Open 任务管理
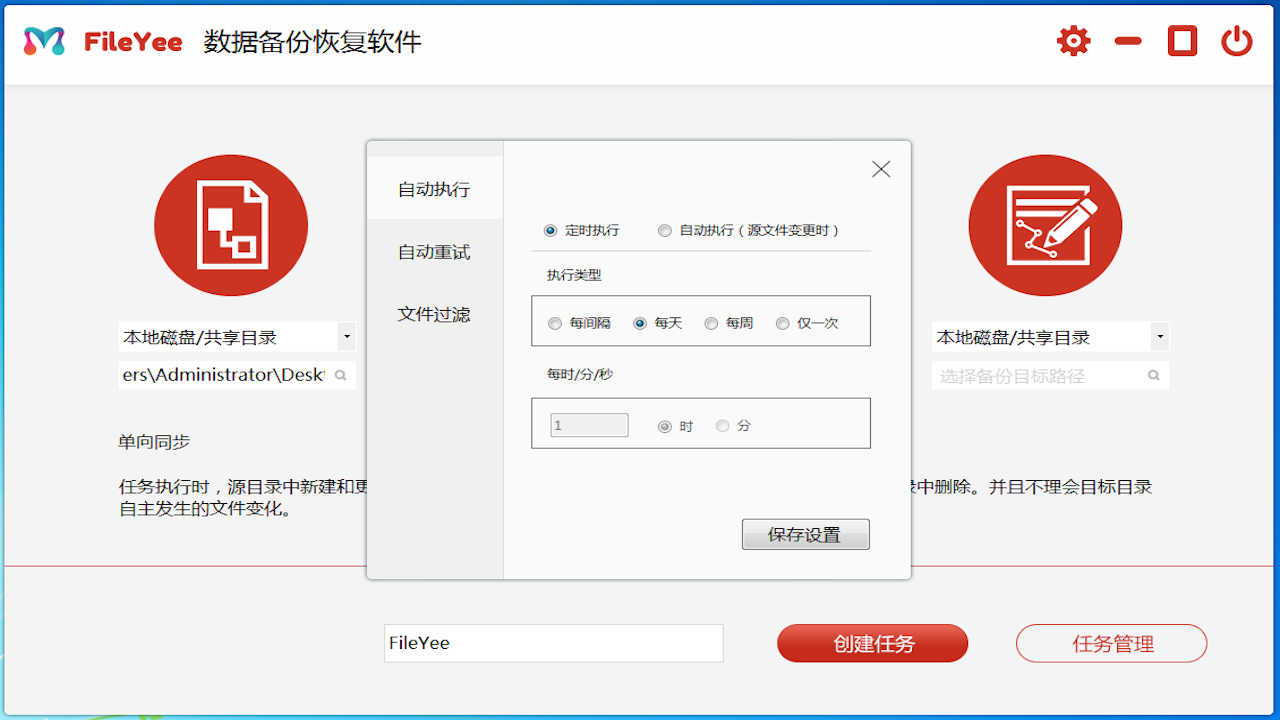 point(1111,643)
